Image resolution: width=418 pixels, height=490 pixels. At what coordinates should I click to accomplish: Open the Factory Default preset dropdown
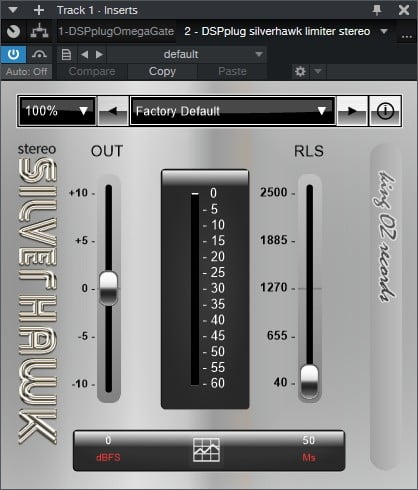pyautogui.click(x=233, y=111)
